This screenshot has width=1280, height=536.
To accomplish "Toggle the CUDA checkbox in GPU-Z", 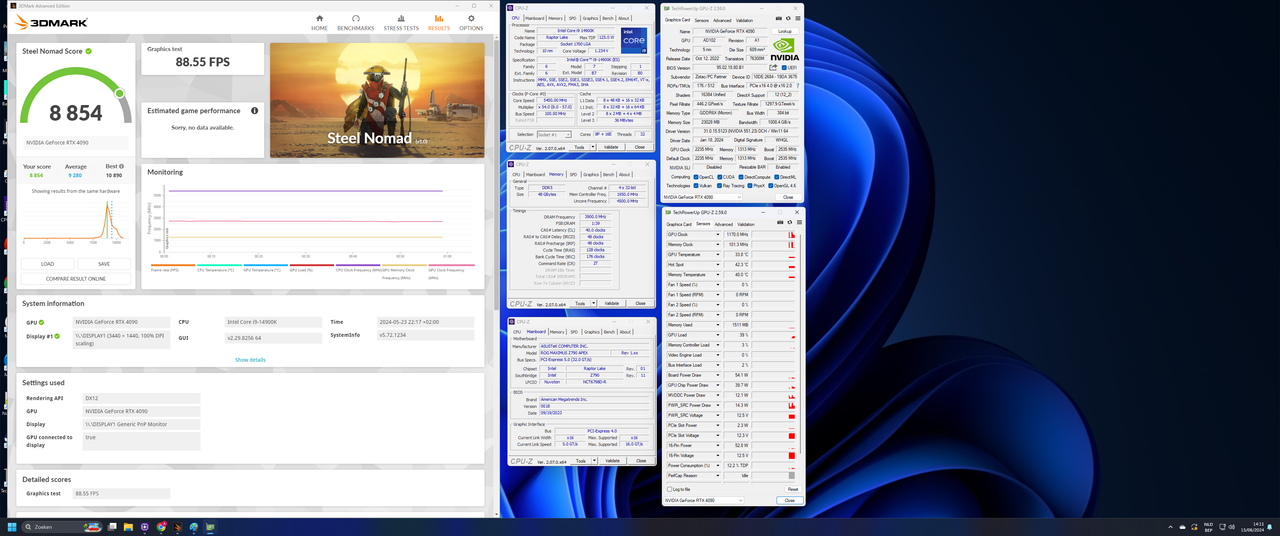I will [722, 177].
